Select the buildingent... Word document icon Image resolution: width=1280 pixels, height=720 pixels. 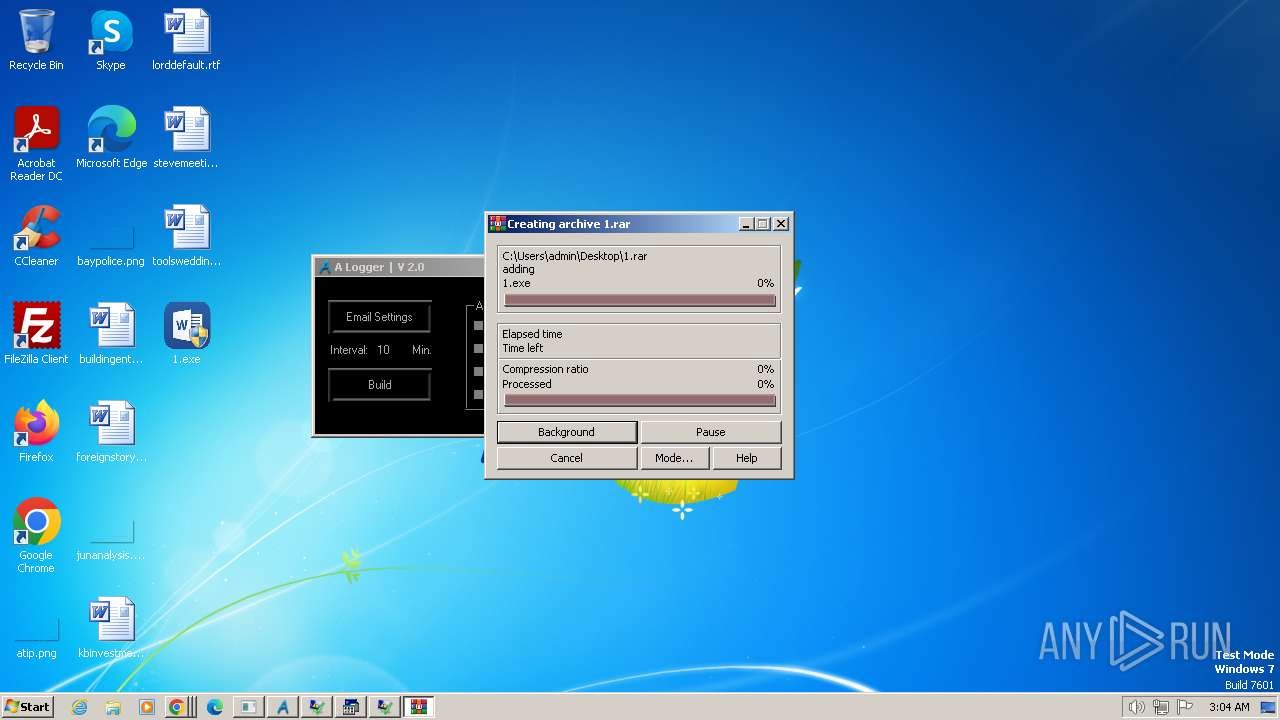coord(111,334)
